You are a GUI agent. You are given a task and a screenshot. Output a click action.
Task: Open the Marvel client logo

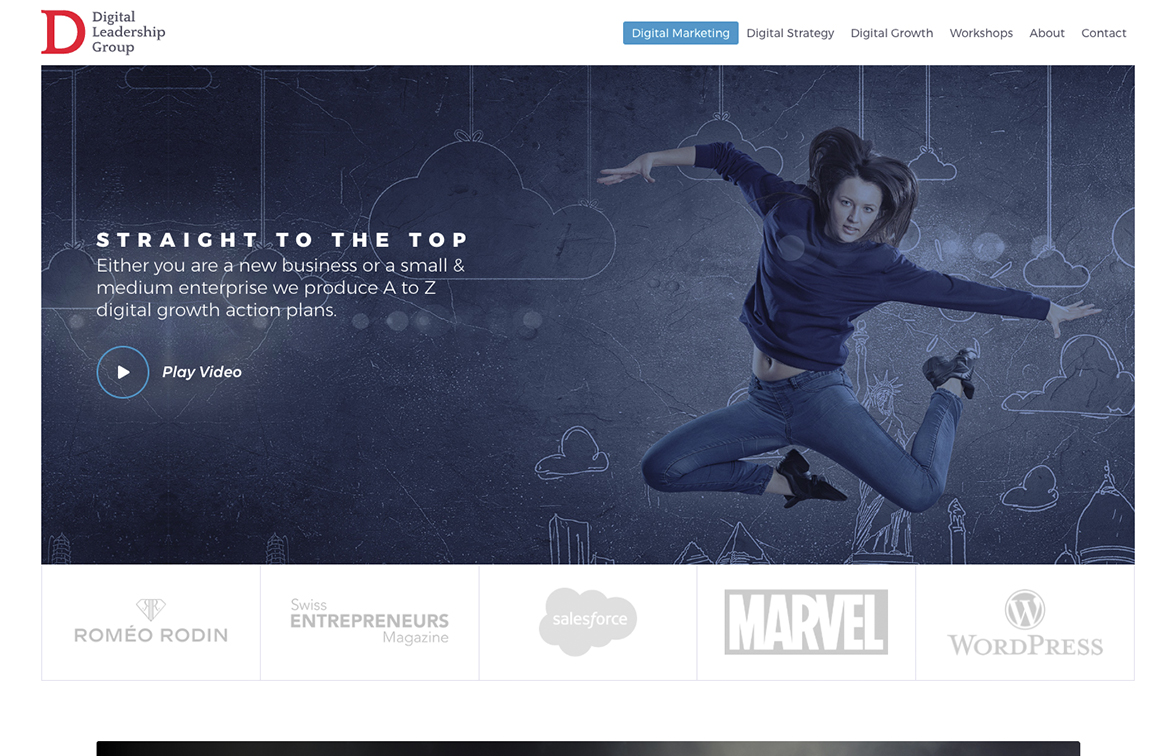tap(806, 622)
